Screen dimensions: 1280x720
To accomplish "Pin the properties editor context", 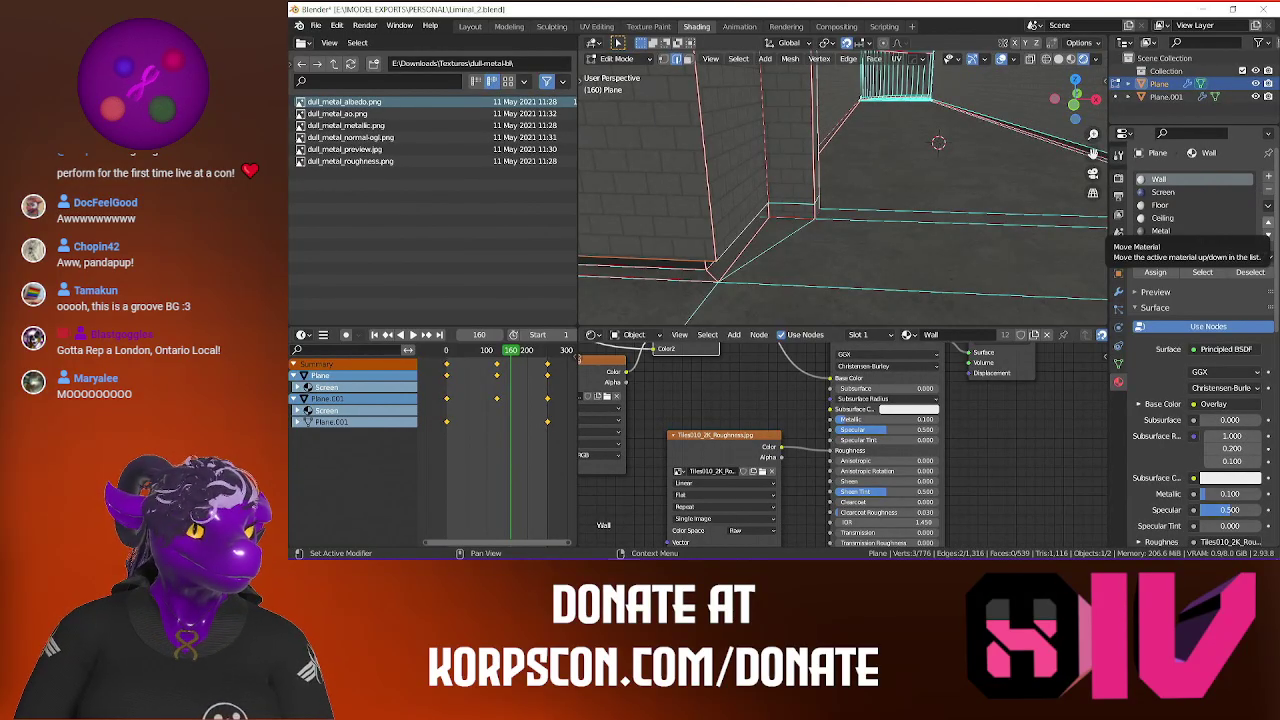I will [1269, 153].
